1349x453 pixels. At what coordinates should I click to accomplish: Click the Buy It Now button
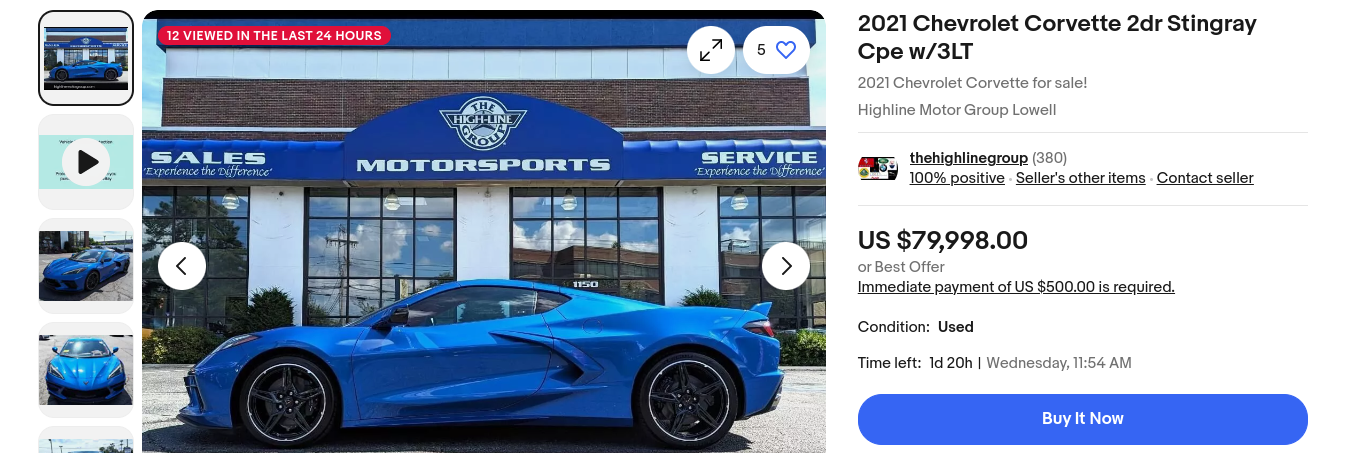pyautogui.click(x=1083, y=419)
